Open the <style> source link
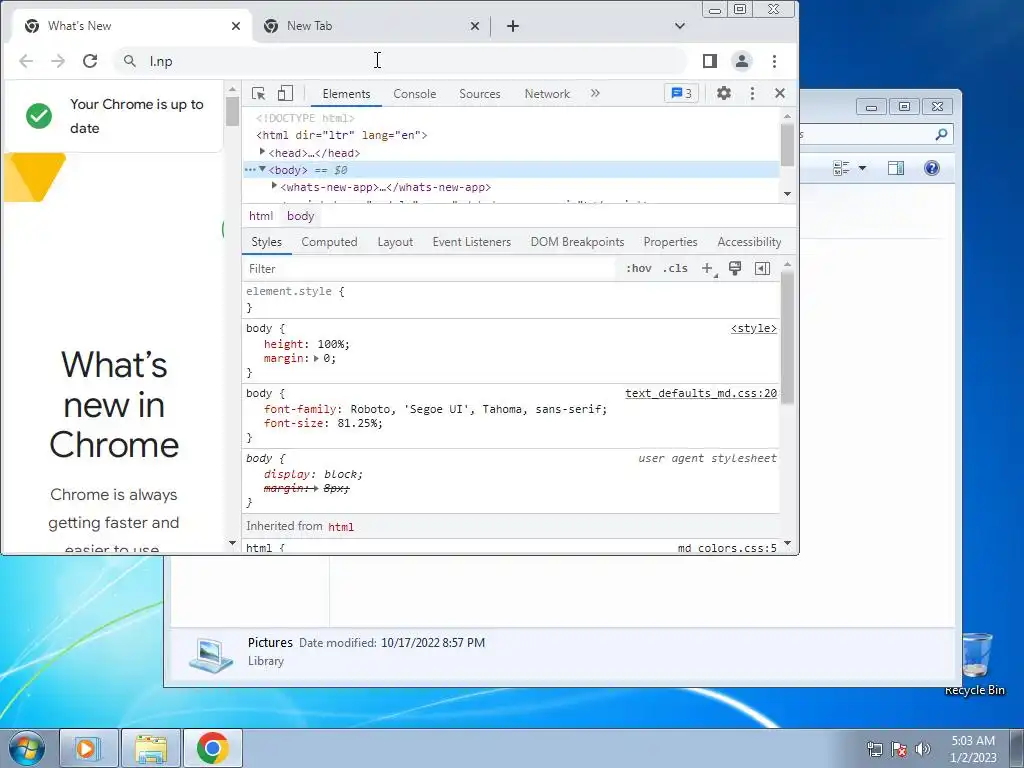This screenshot has height=768, width=1024. click(754, 328)
